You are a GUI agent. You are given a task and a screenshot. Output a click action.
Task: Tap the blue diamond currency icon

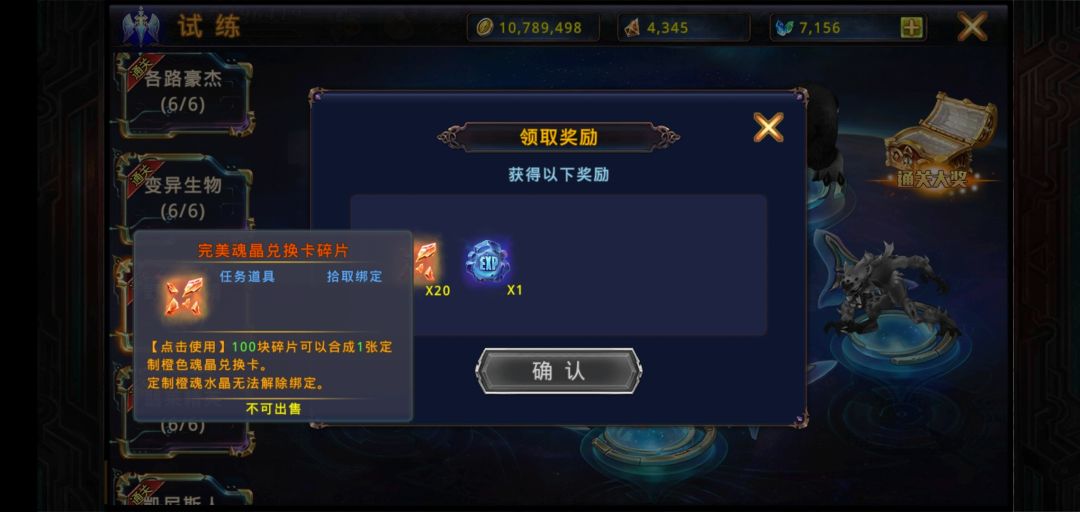click(x=785, y=28)
